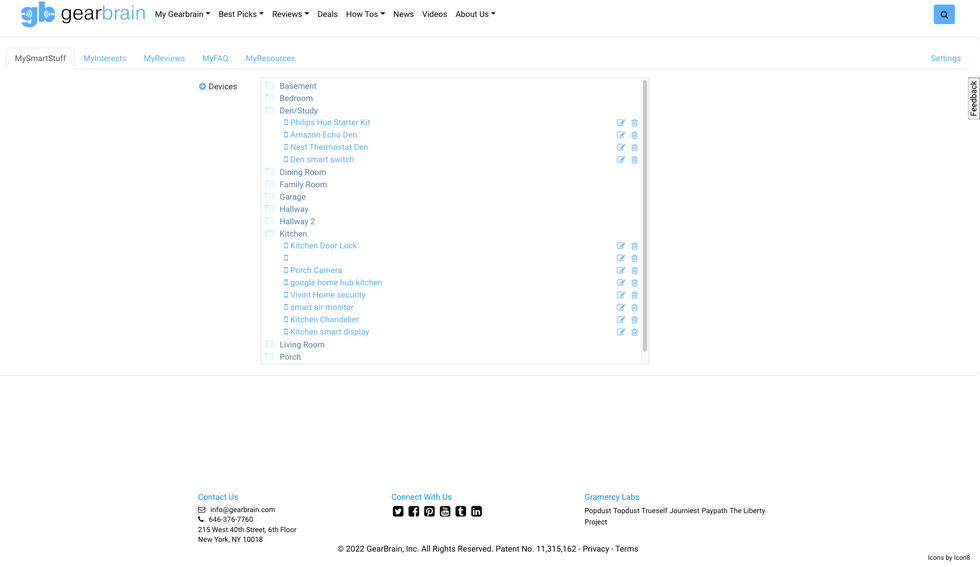Switch to the MyInterests tab

(x=104, y=58)
